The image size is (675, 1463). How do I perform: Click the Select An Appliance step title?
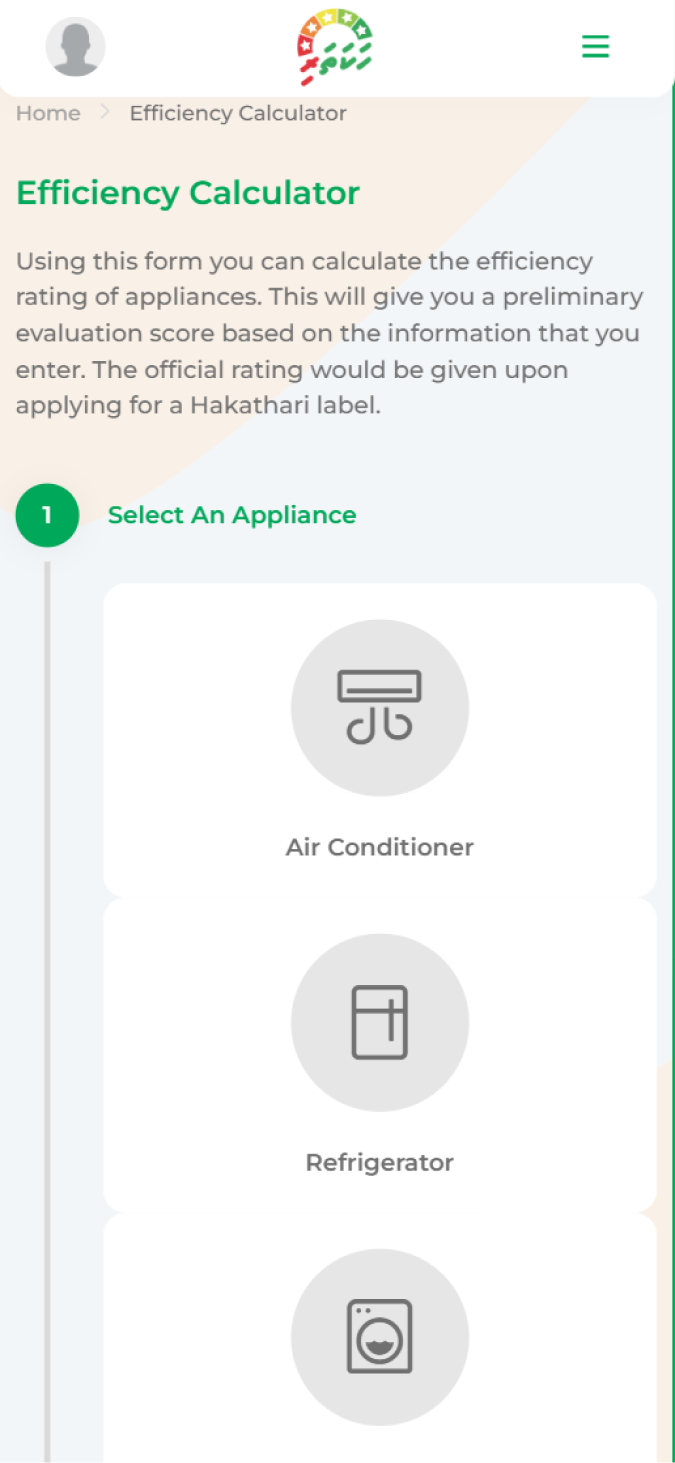232,515
